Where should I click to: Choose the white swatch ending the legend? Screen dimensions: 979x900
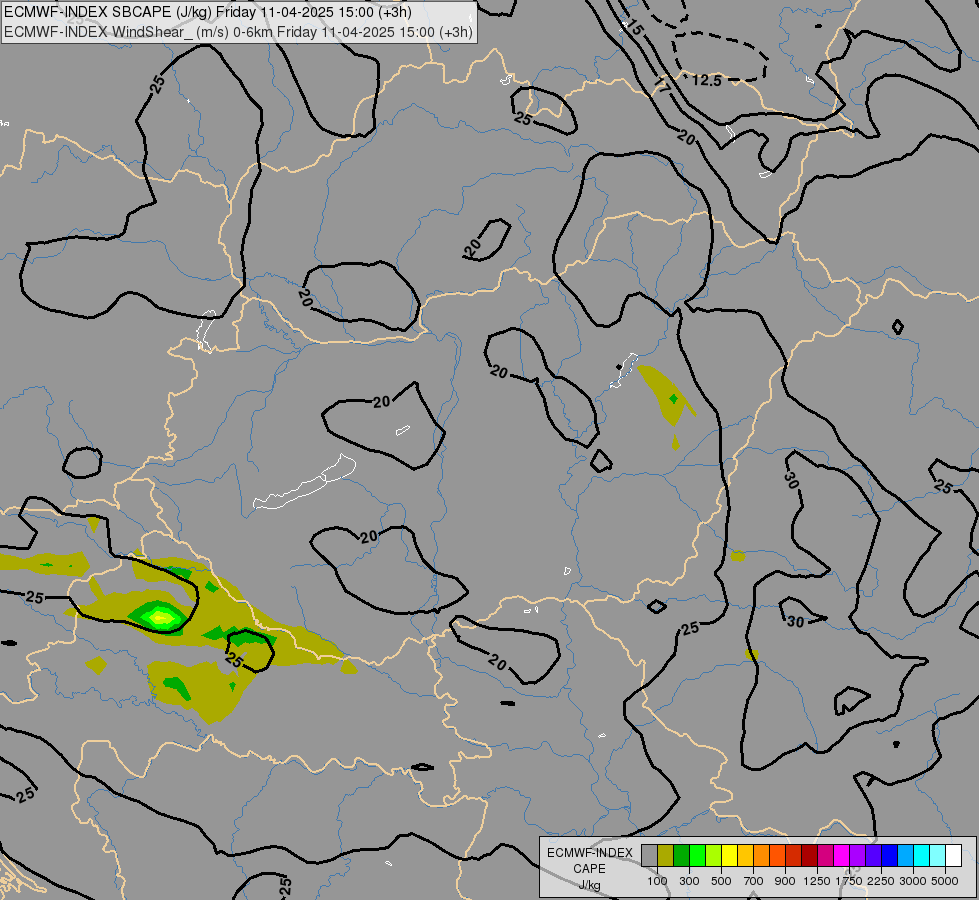(953, 855)
